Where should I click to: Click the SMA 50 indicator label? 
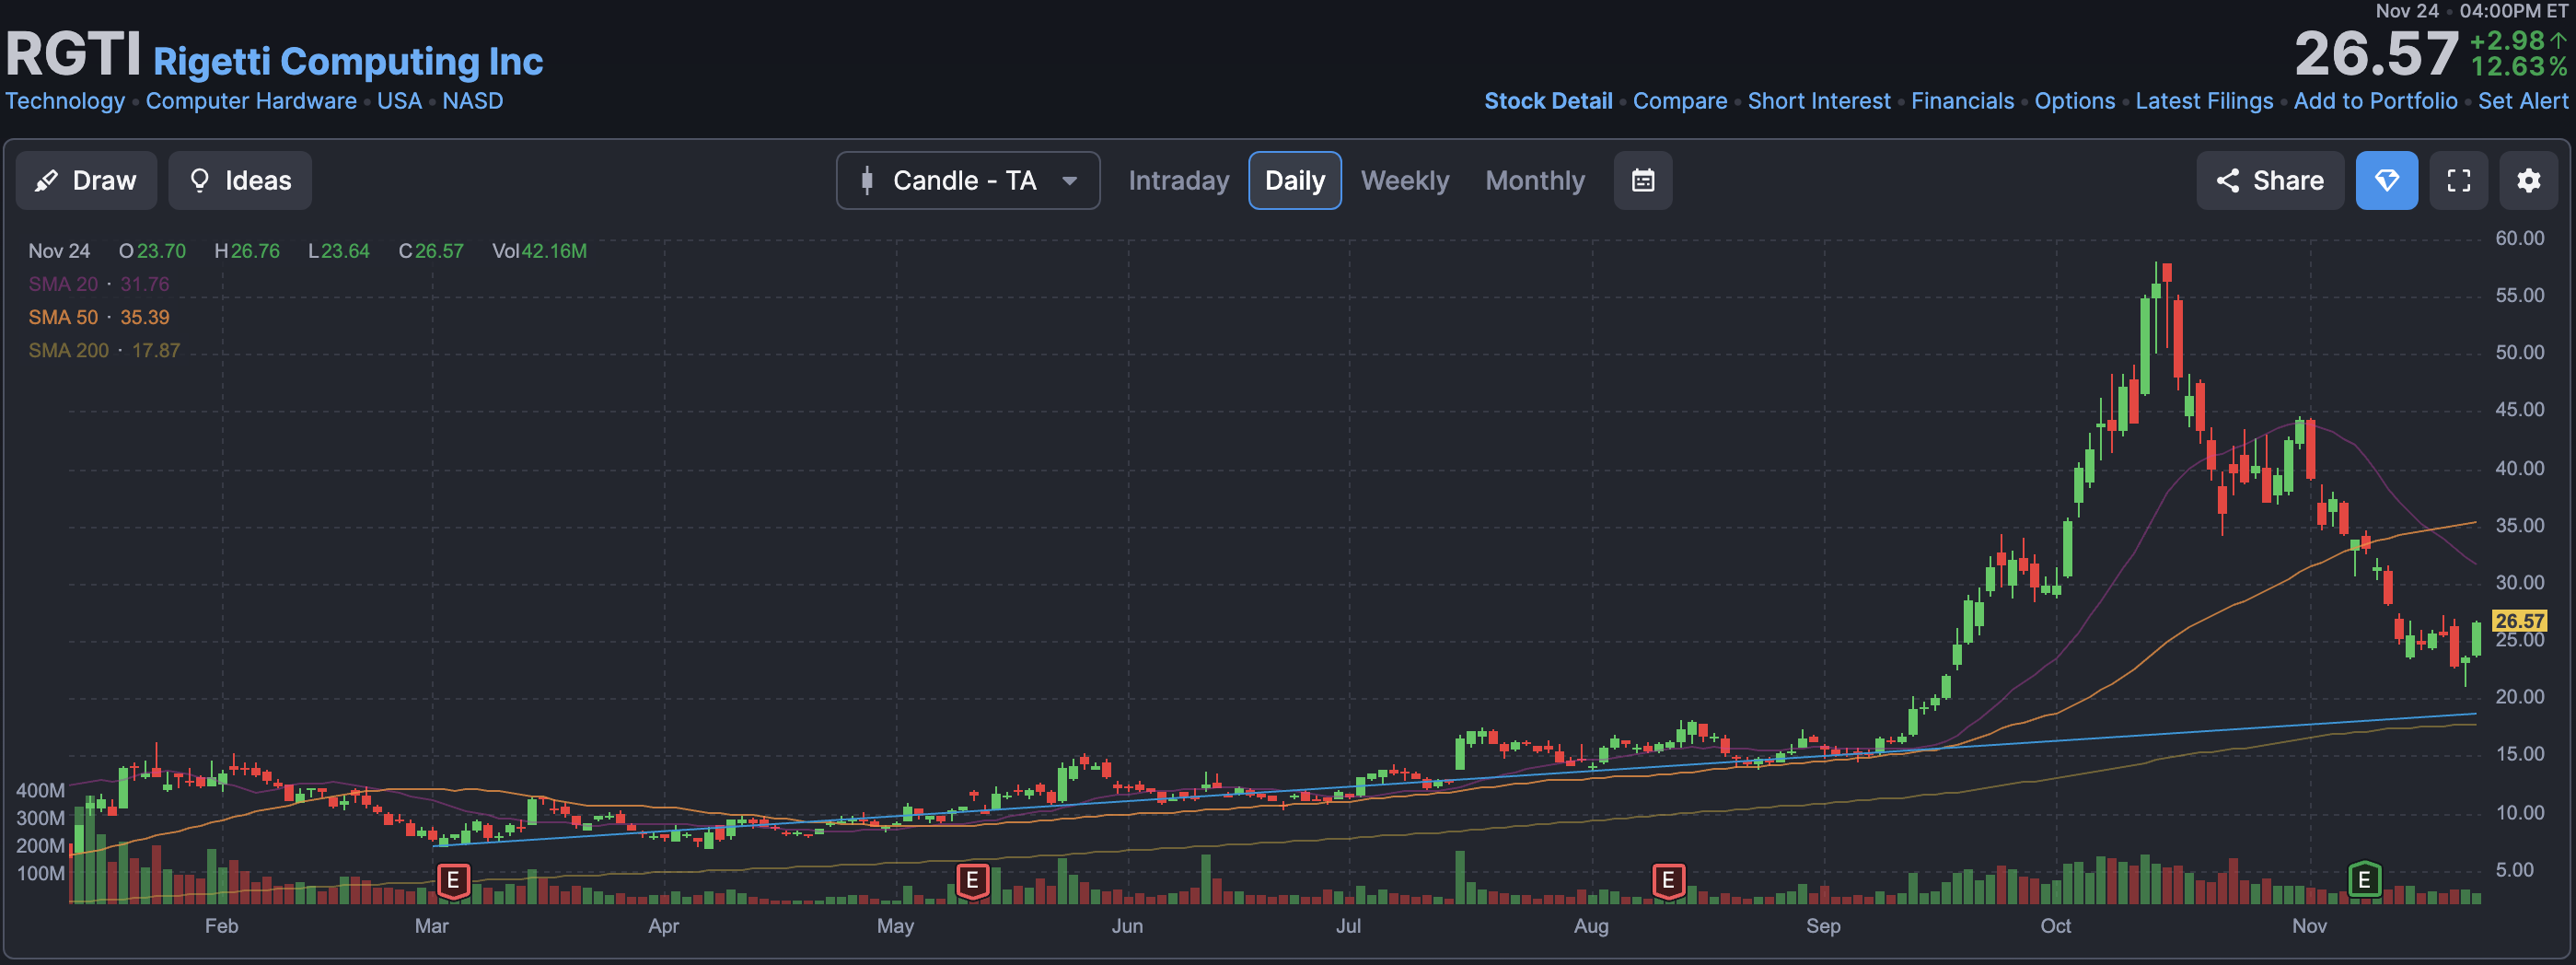pyautogui.click(x=99, y=317)
